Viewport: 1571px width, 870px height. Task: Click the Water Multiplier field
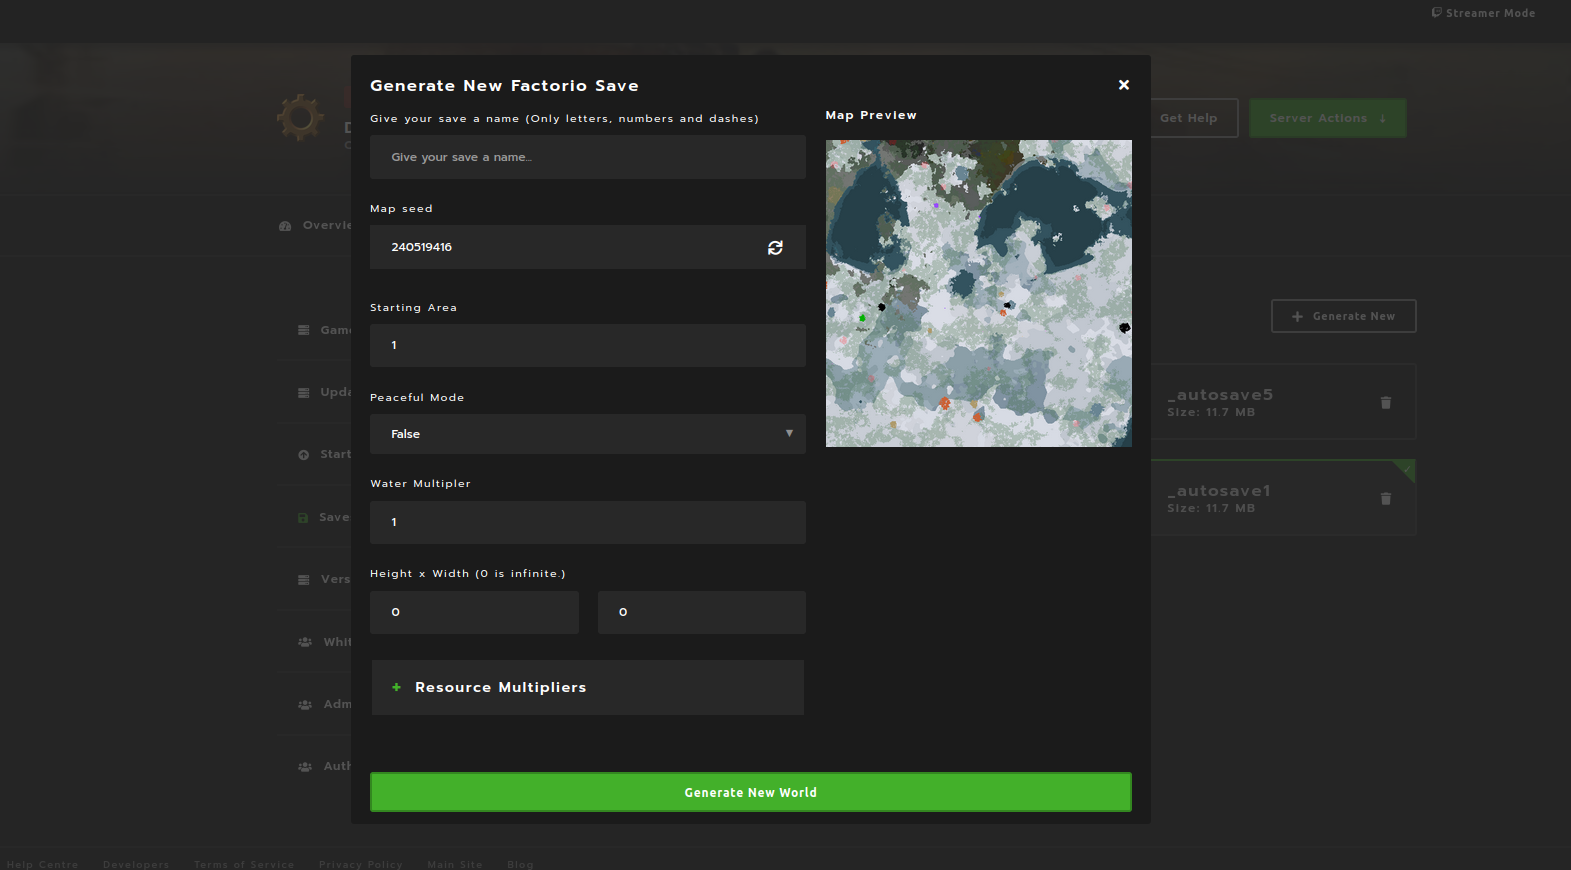(588, 522)
